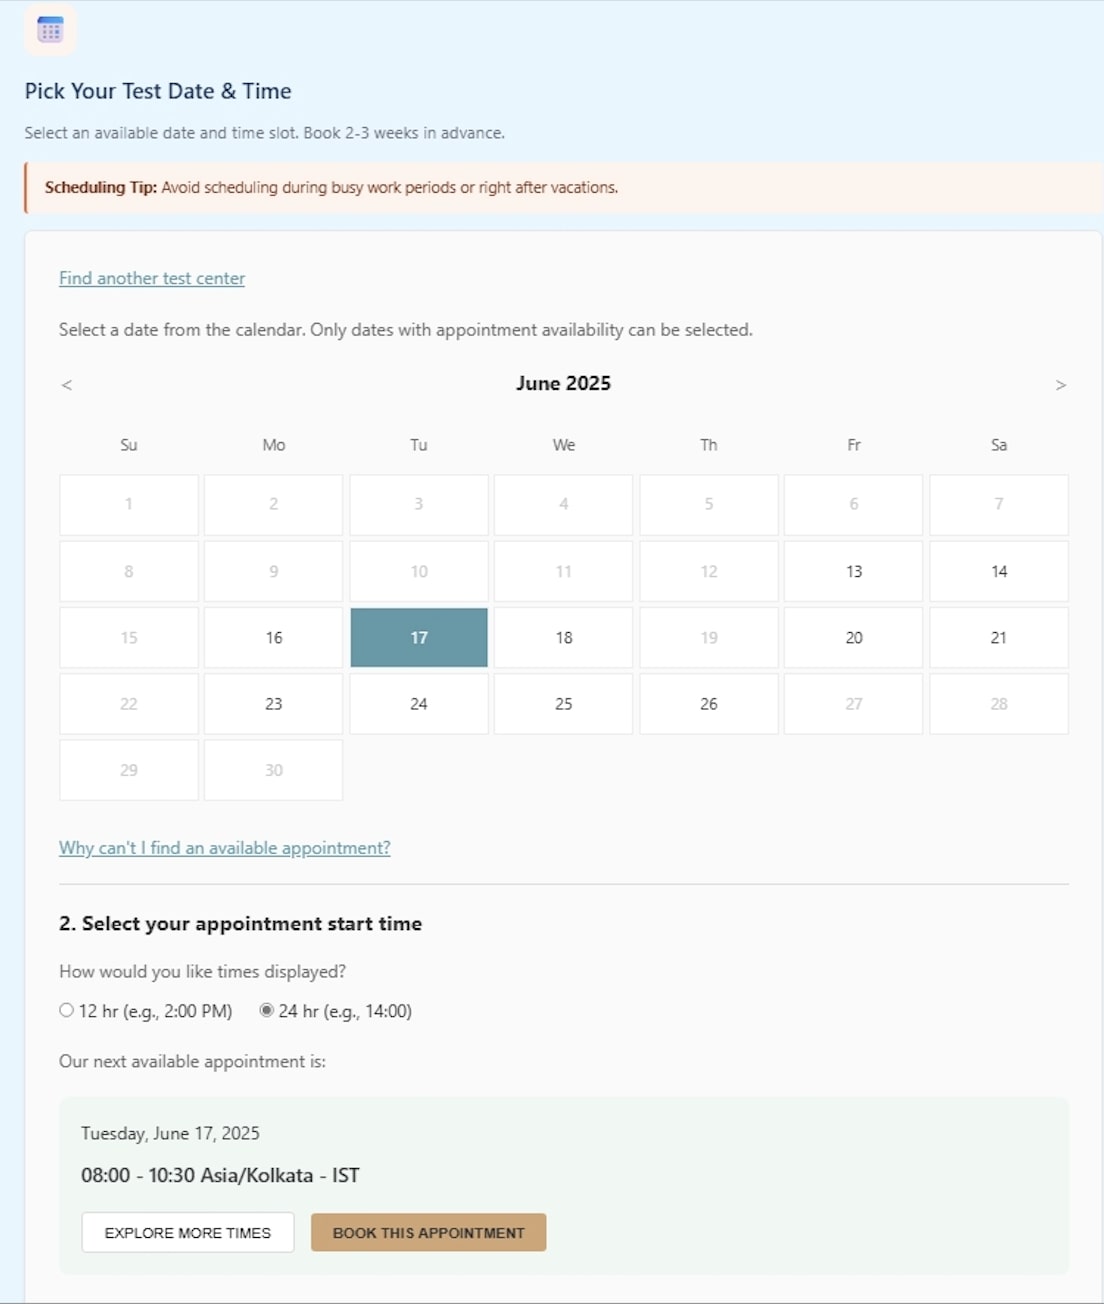
Task: Click Why can't I find an available appointment
Action: 224,847
